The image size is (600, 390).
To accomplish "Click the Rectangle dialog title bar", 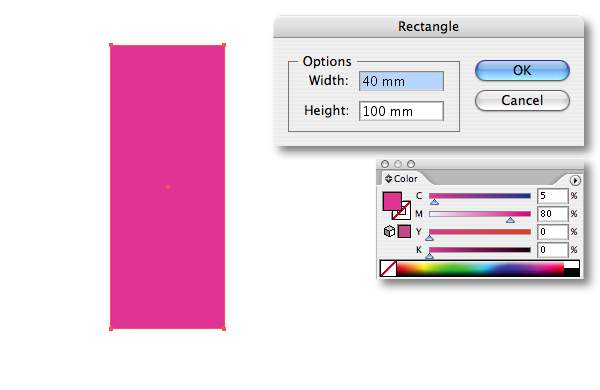I will coord(429,26).
